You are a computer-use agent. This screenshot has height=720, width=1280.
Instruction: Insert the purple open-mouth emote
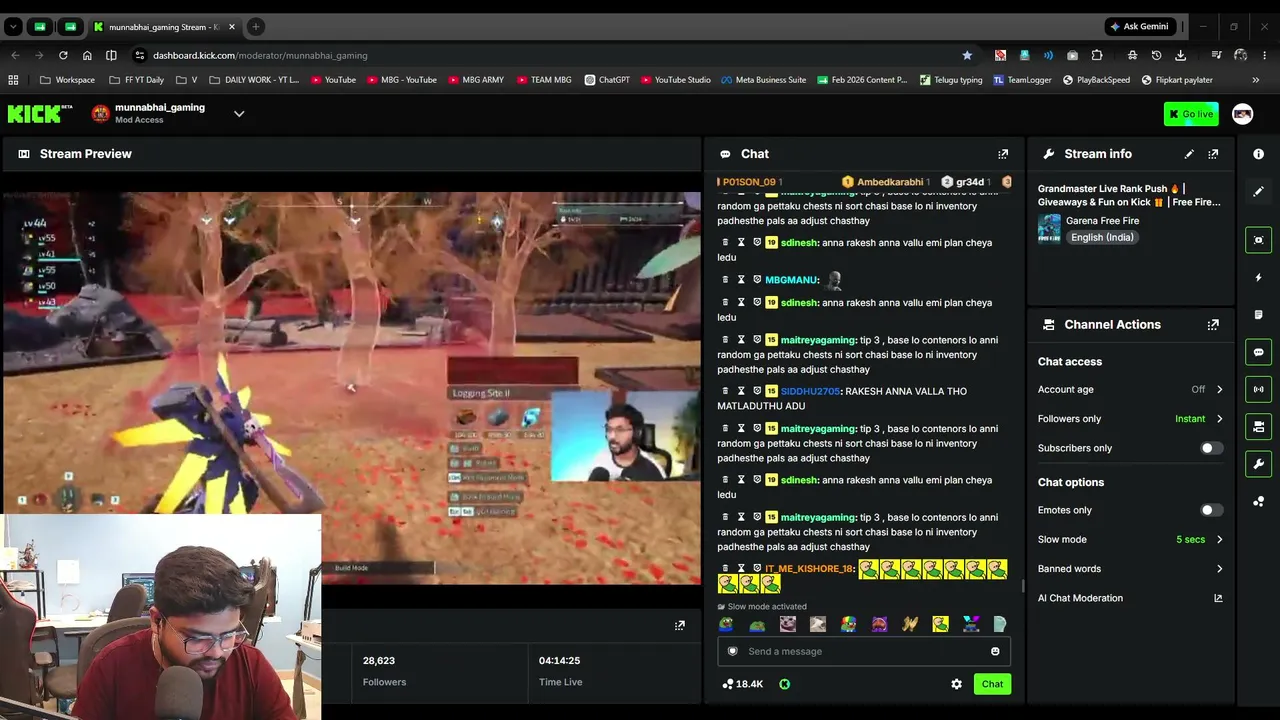tap(879, 624)
